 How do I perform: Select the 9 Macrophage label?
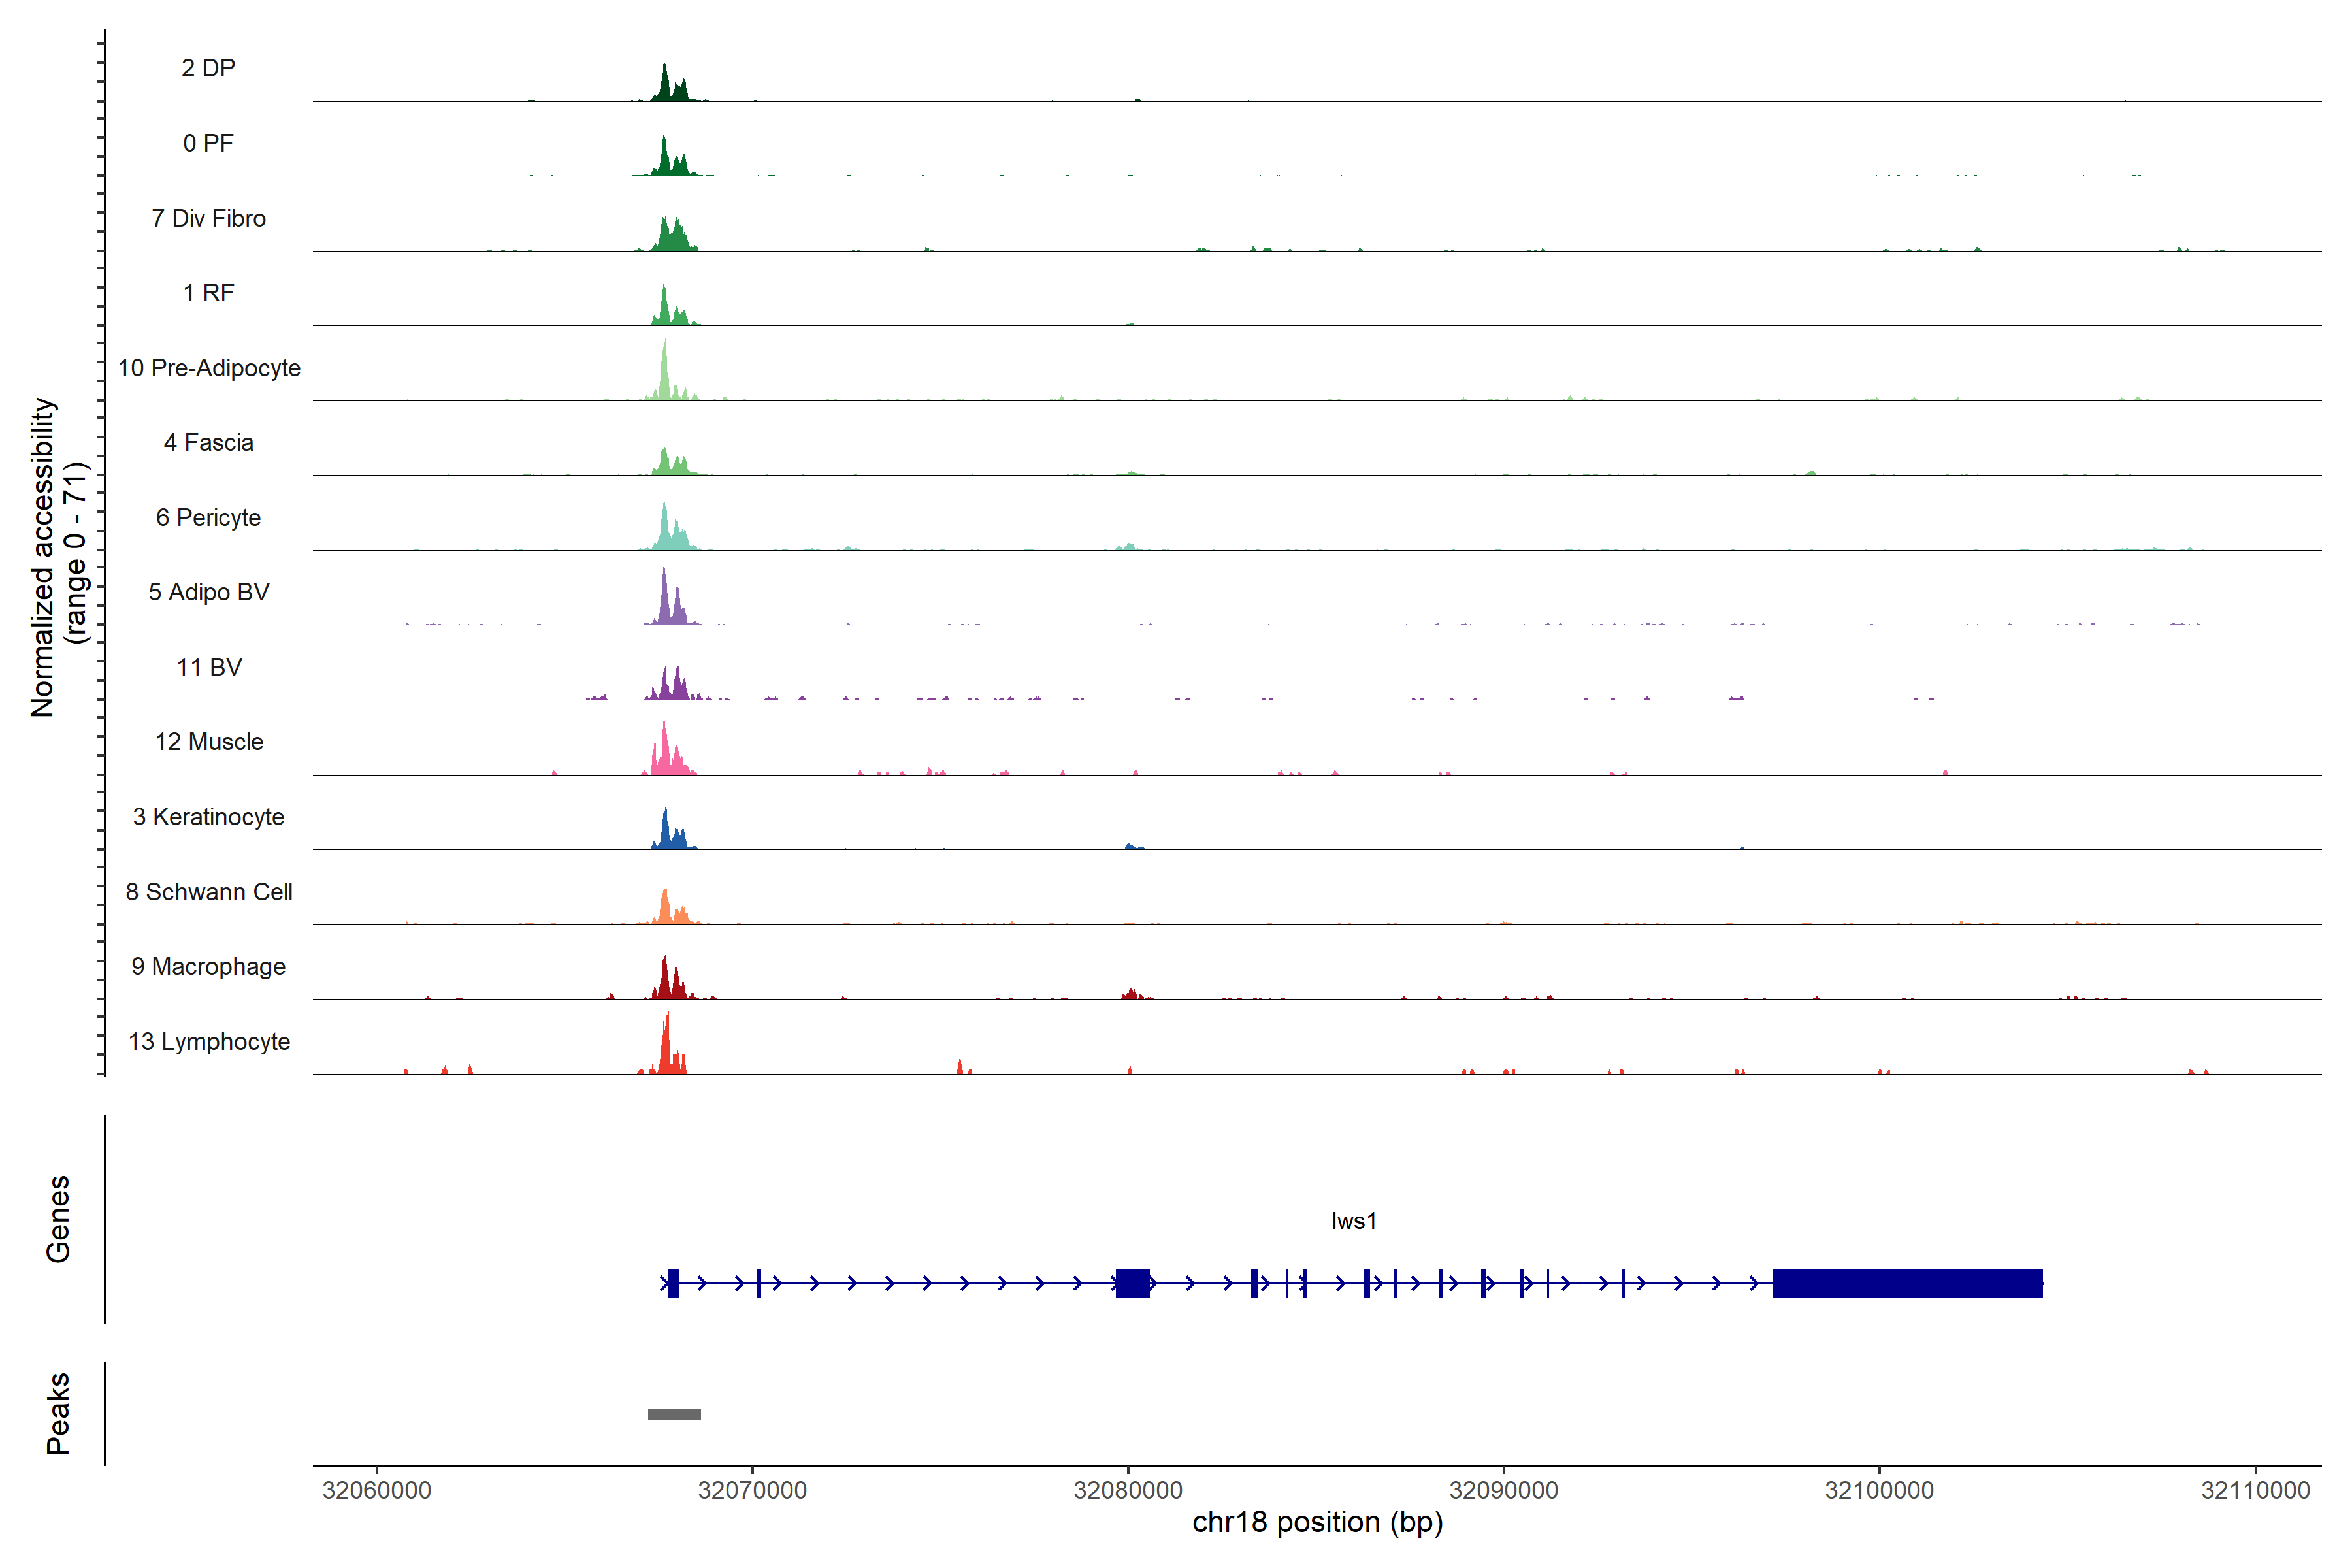coord(209,966)
